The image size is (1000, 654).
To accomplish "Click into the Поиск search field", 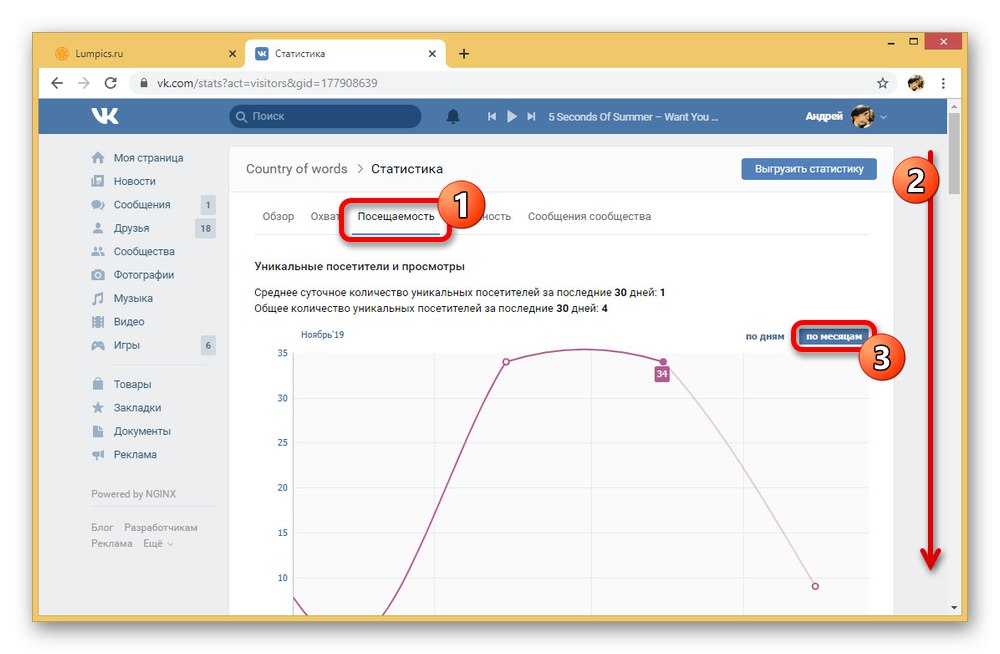I will [x=325, y=116].
